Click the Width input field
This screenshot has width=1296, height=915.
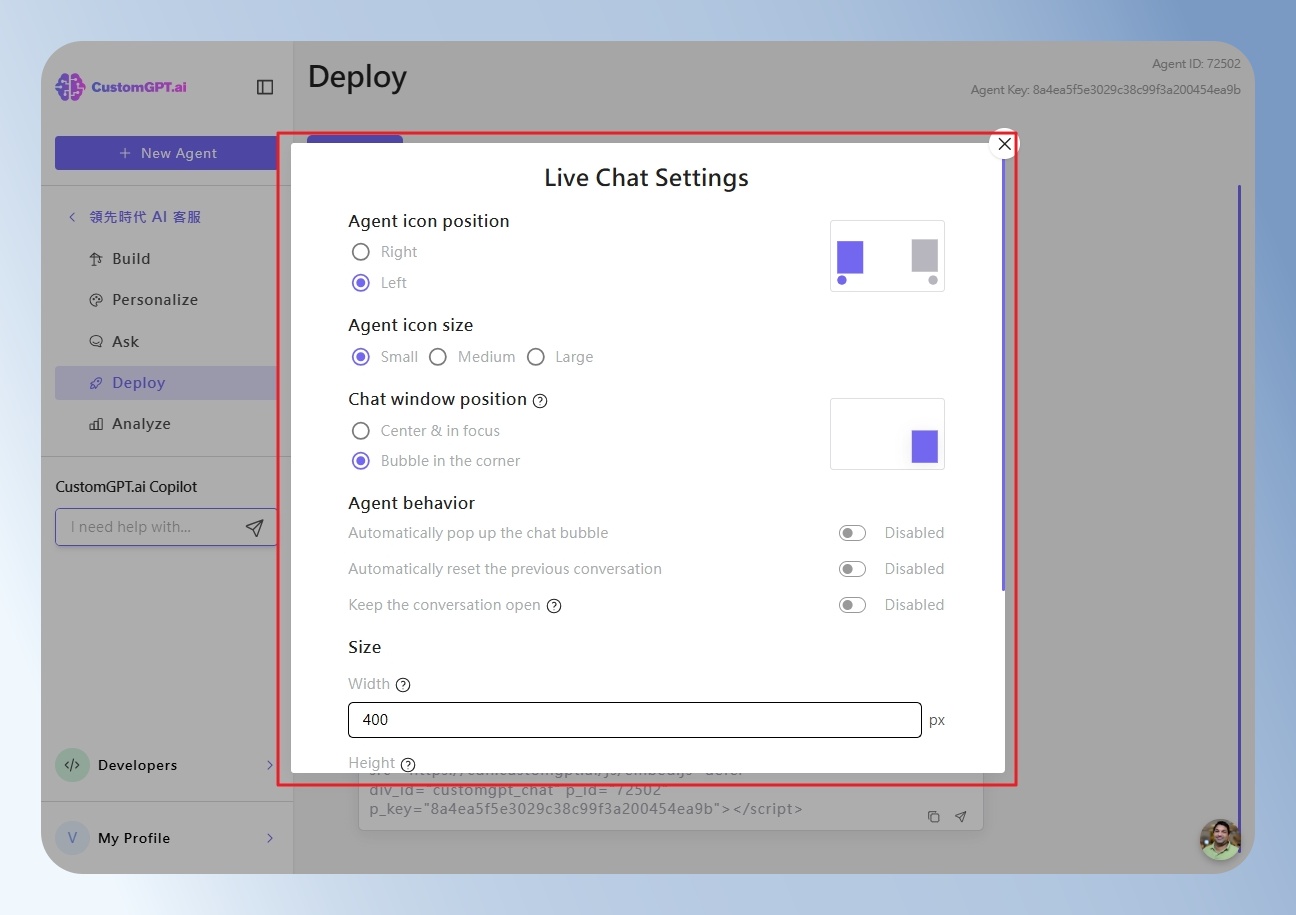click(x=635, y=720)
